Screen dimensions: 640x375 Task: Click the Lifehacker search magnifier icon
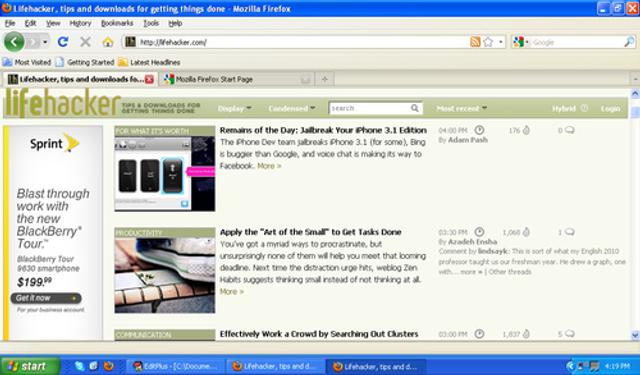point(415,108)
